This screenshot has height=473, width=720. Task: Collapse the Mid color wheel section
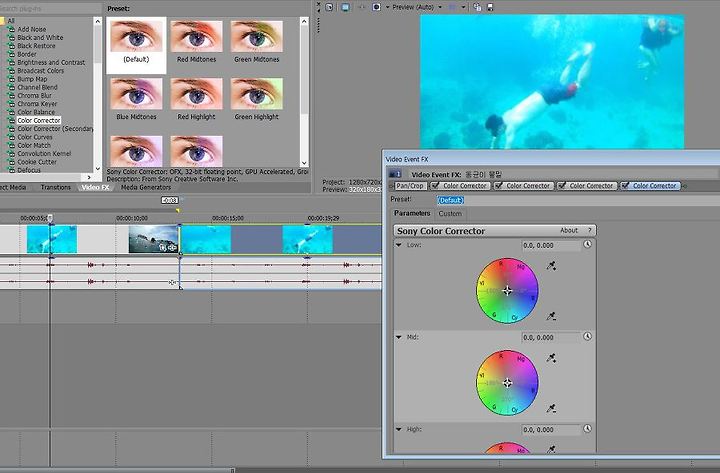(399, 337)
